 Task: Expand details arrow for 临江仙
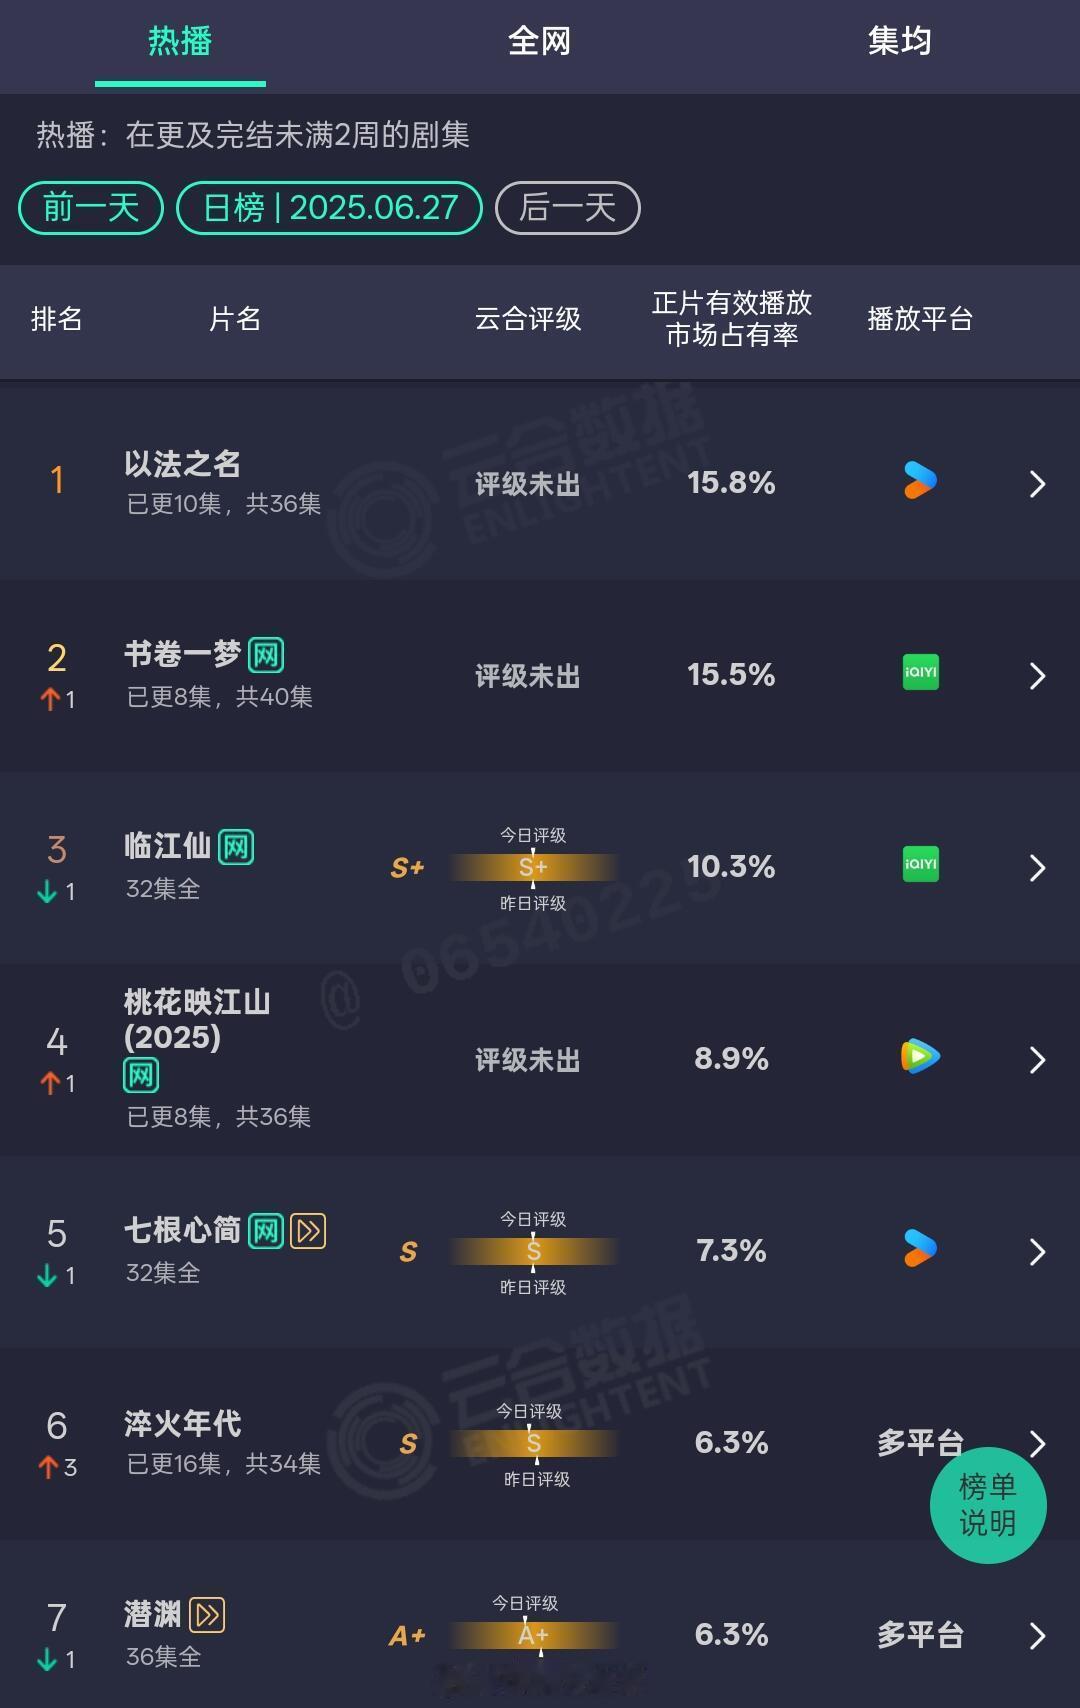1037,868
